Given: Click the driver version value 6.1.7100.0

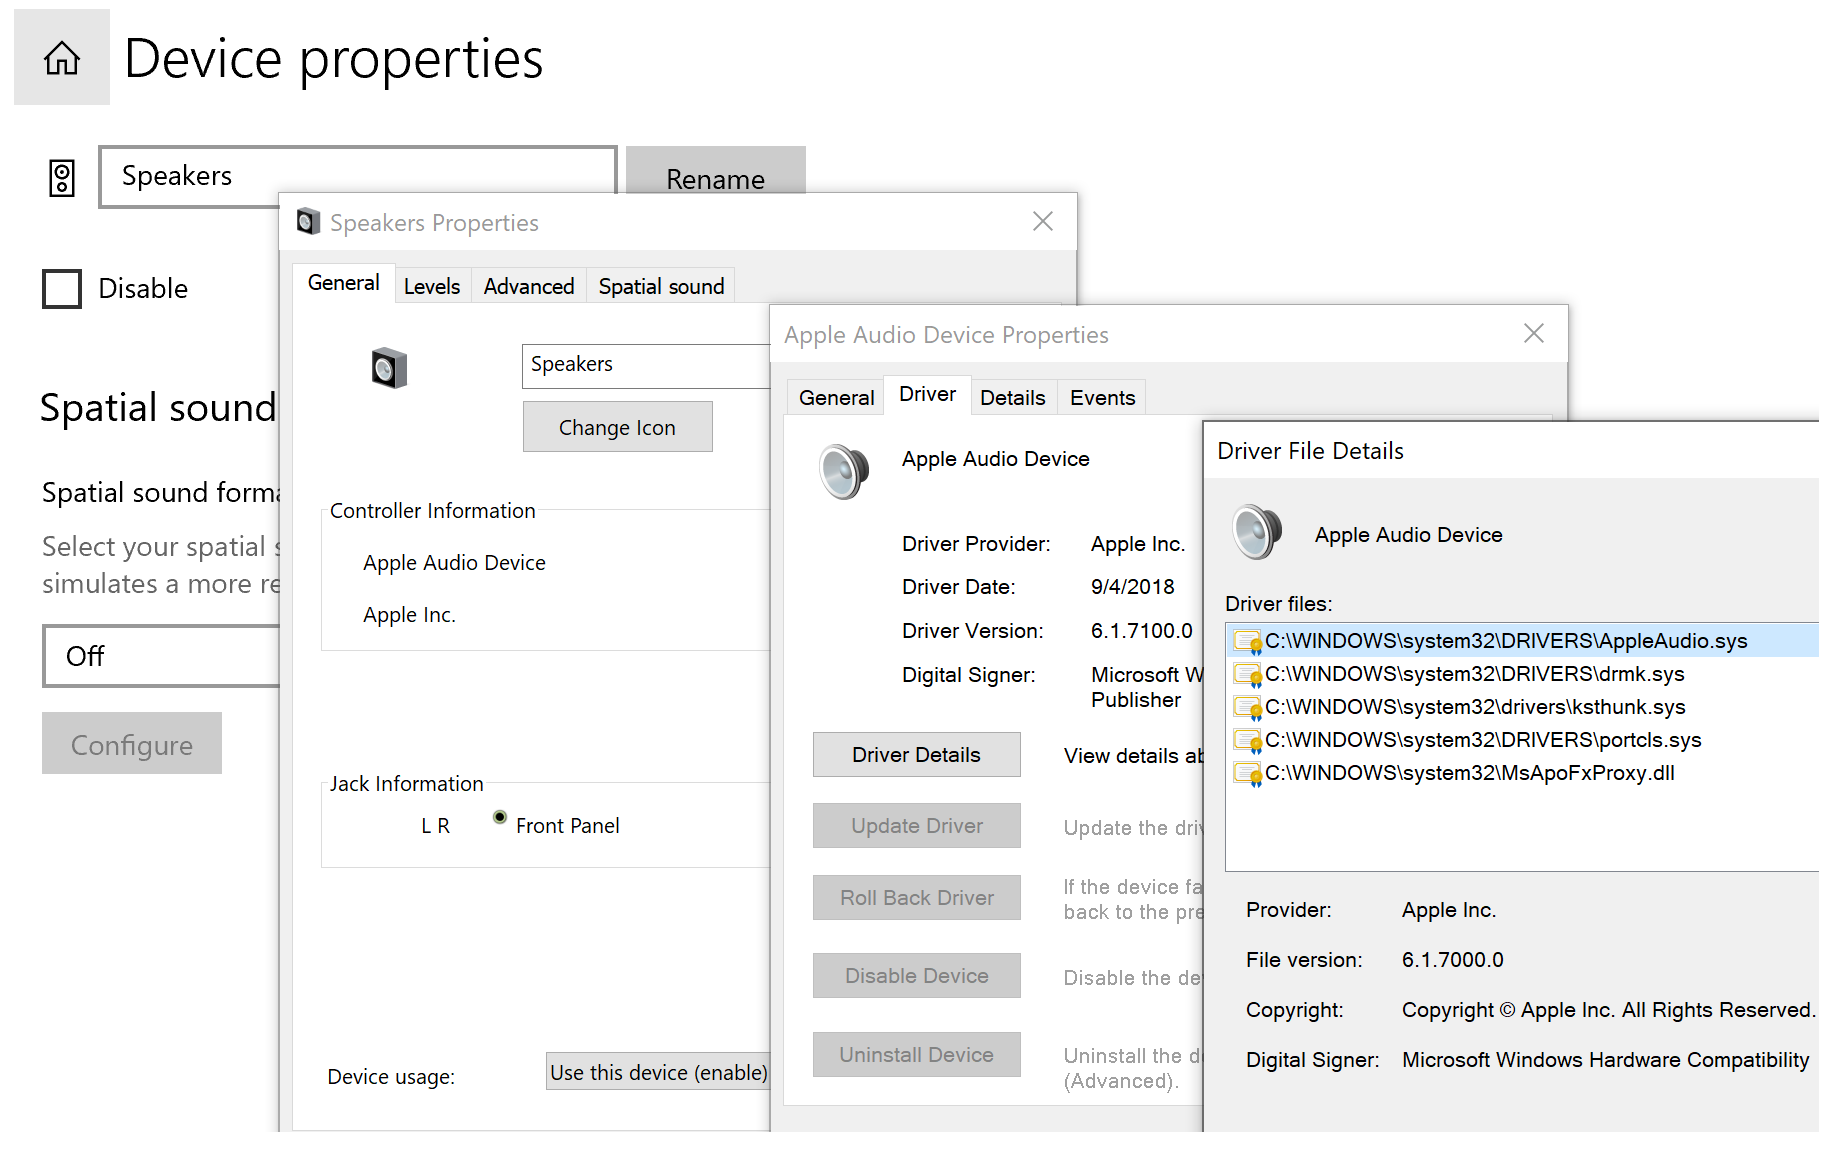Looking at the screenshot, I should pos(1142,631).
